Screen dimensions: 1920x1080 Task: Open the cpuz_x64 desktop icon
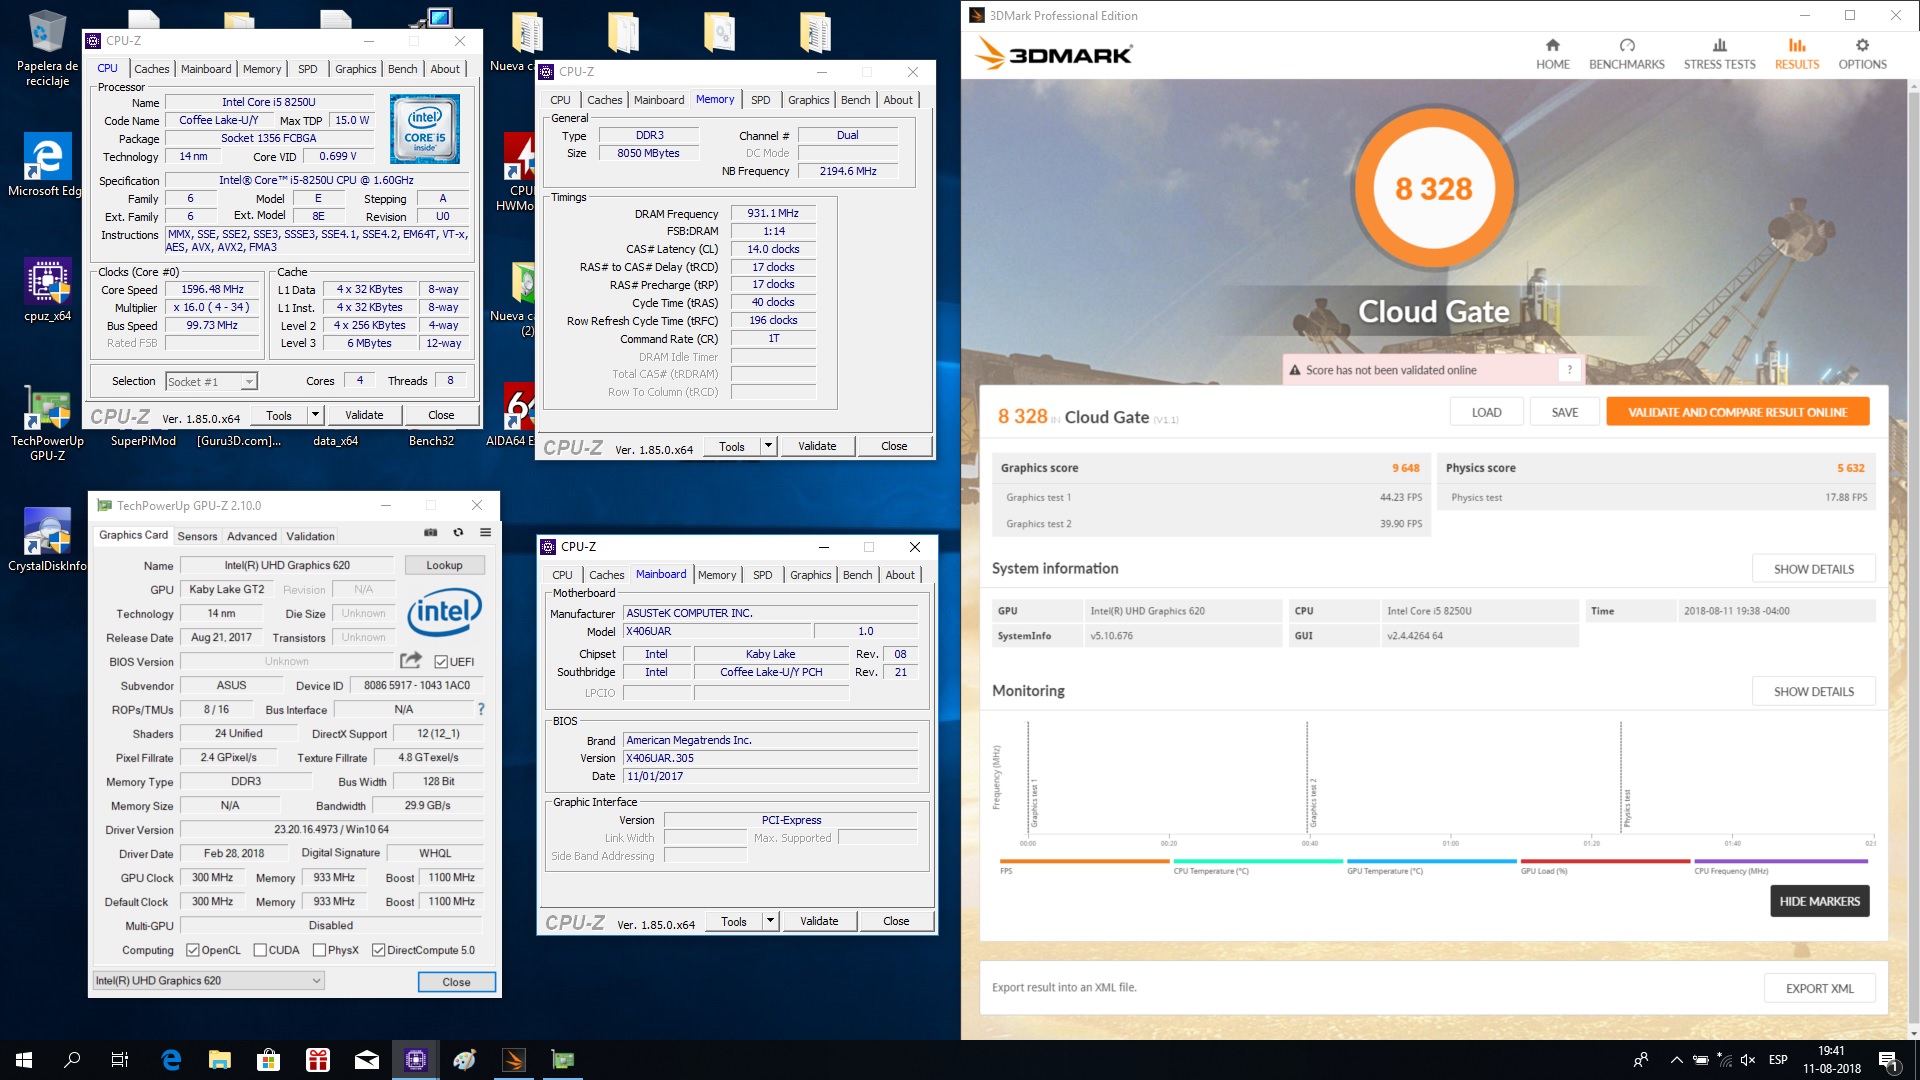[x=47, y=291]
